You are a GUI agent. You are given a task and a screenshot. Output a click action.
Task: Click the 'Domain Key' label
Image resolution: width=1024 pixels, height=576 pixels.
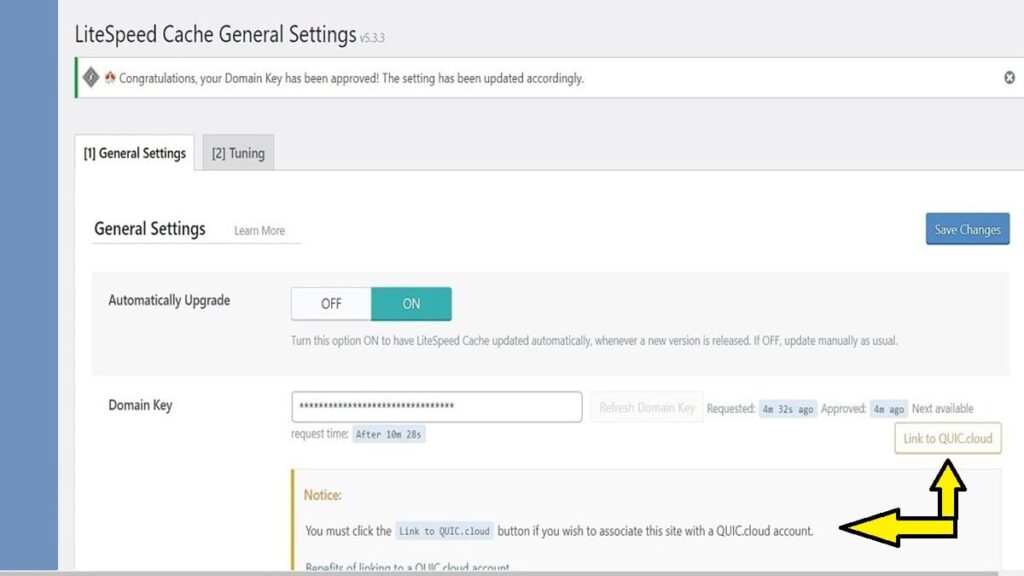pos(140,405)
